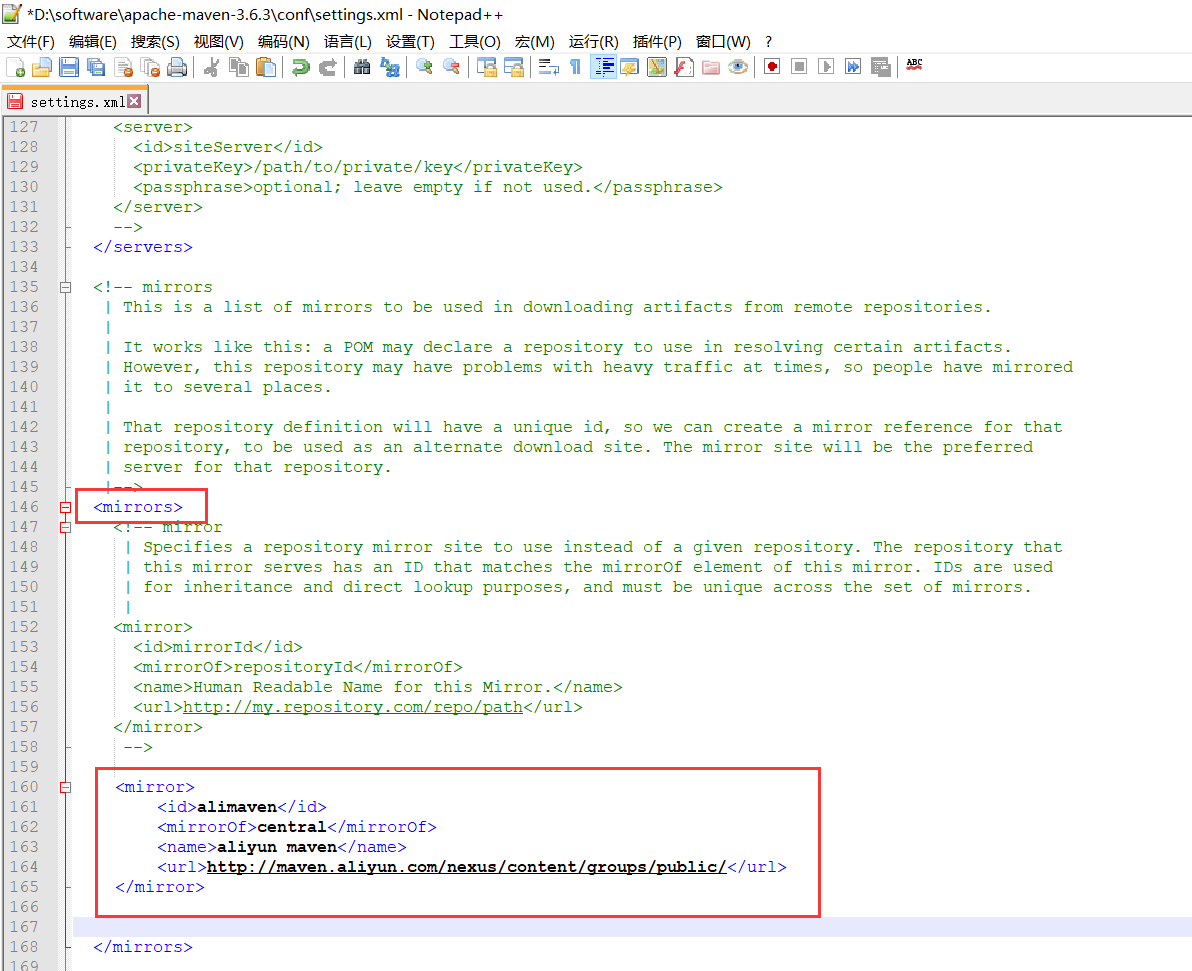This screenshot has width=1192, height=971.
Task: Open Function List toolbar icon
Action: pos(684,68)
